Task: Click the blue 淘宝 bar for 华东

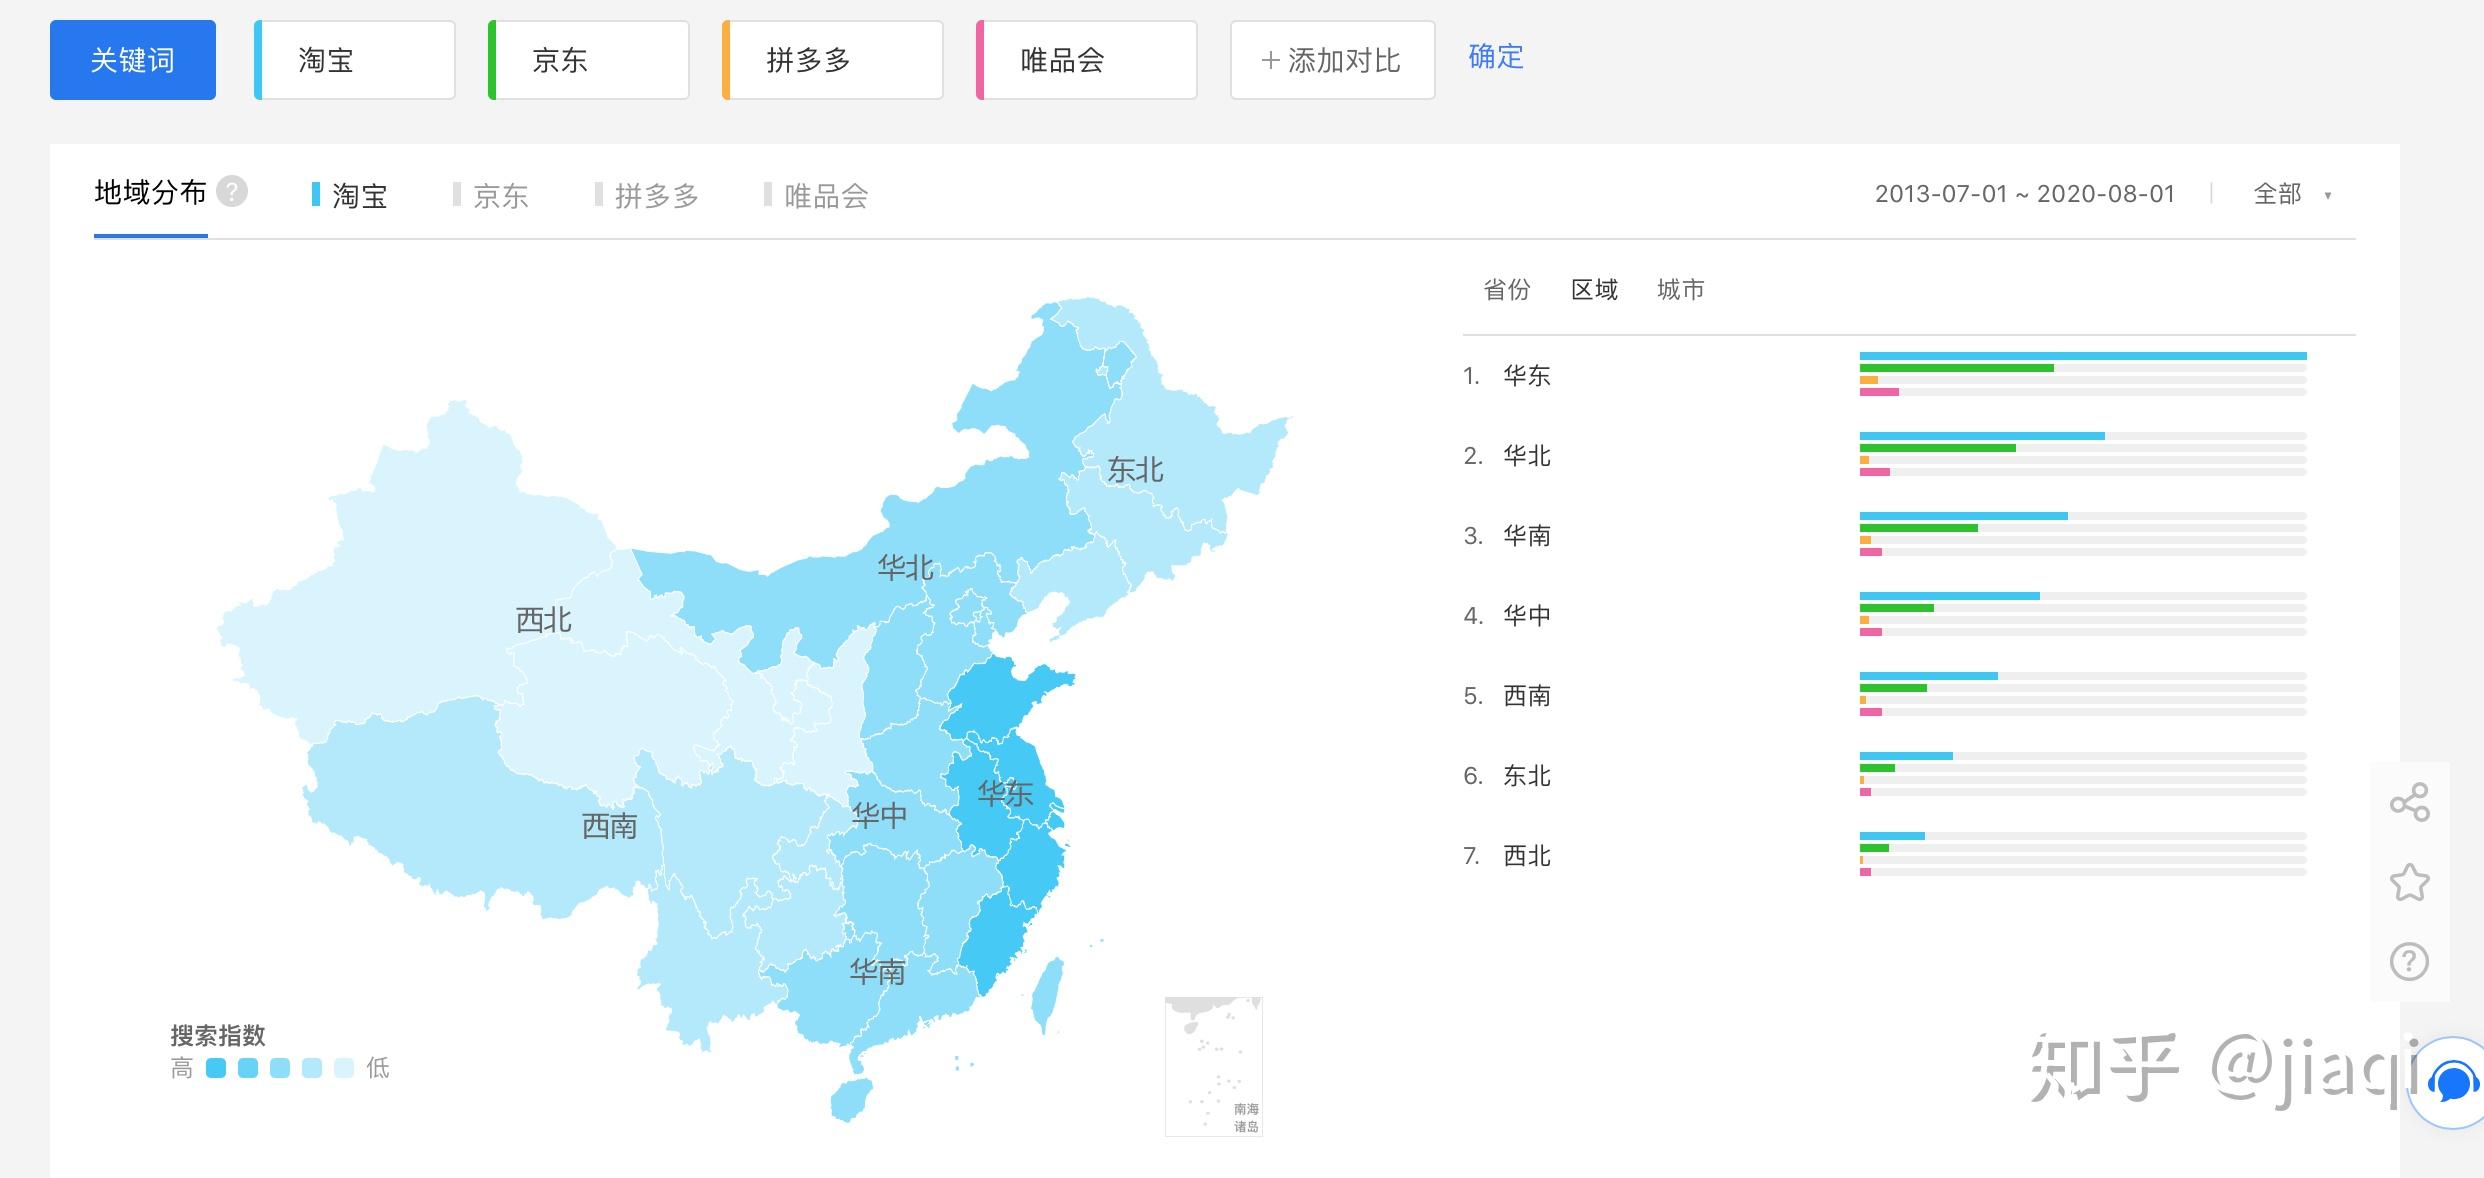Action: pyautogui.click(x=2083, y=356)
